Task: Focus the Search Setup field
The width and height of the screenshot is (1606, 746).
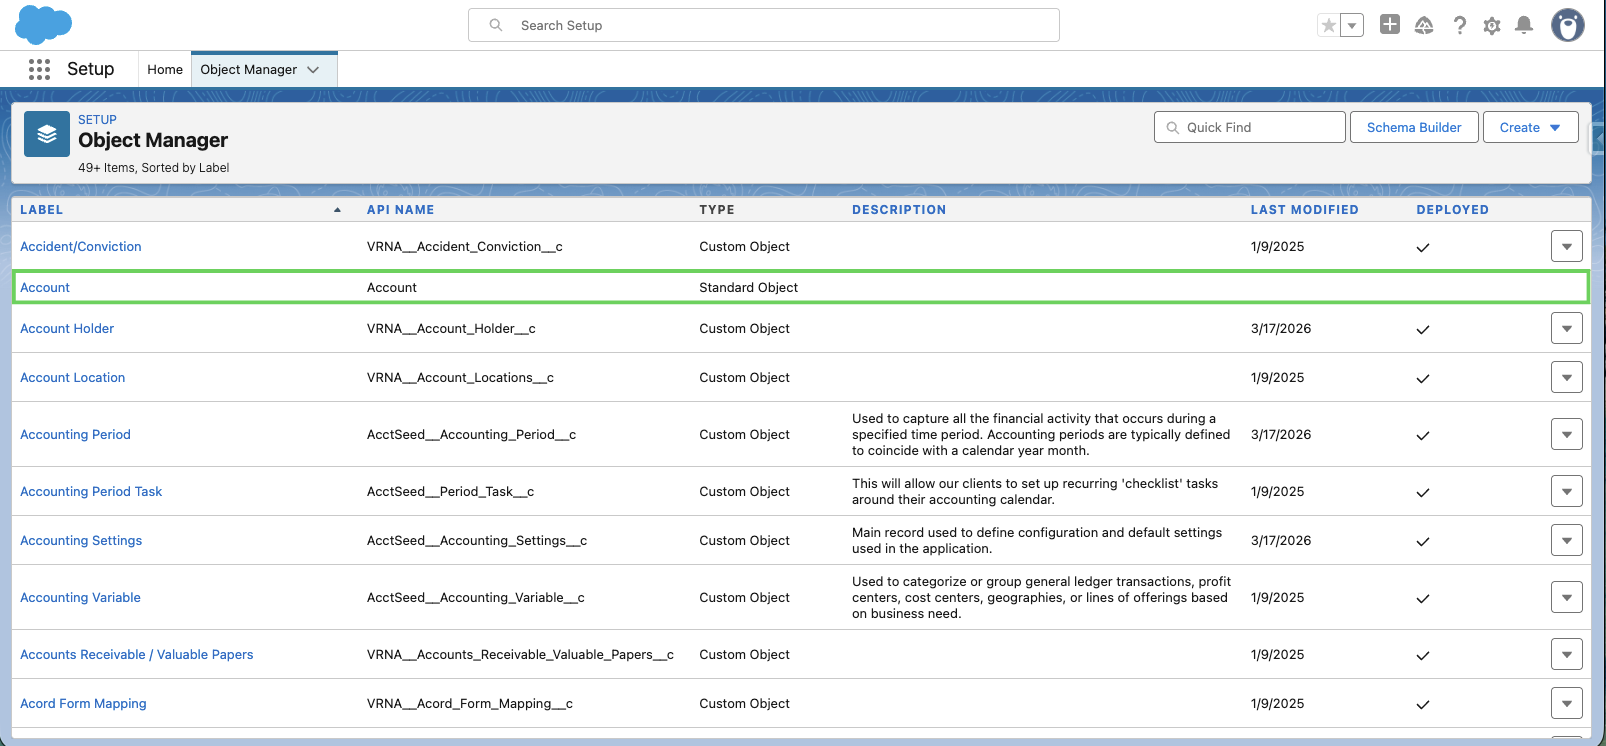Action: (x=764, y=25)
